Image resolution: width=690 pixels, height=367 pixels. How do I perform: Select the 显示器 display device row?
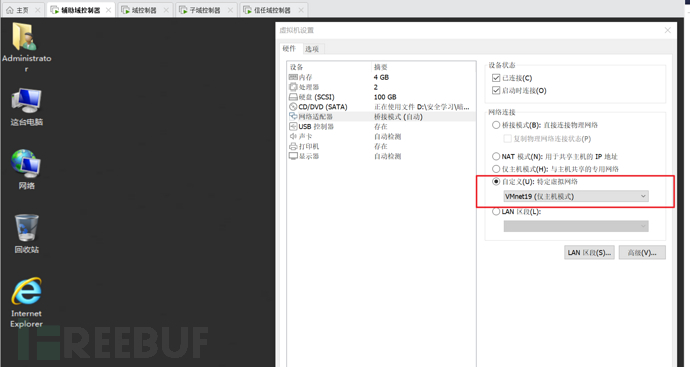pos(382,156)
